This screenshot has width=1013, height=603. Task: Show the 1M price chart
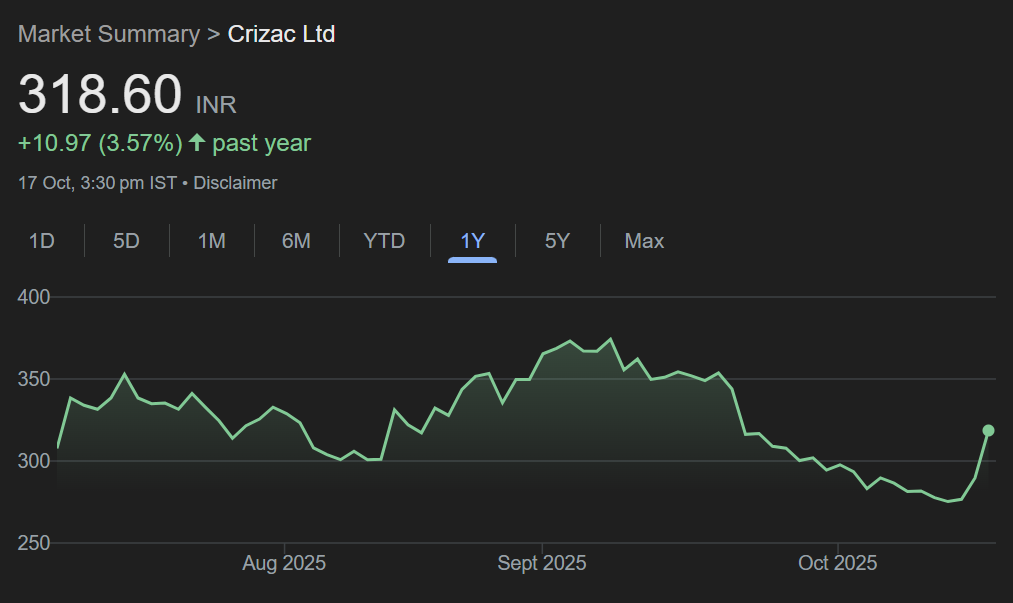(x=211, y=241)
